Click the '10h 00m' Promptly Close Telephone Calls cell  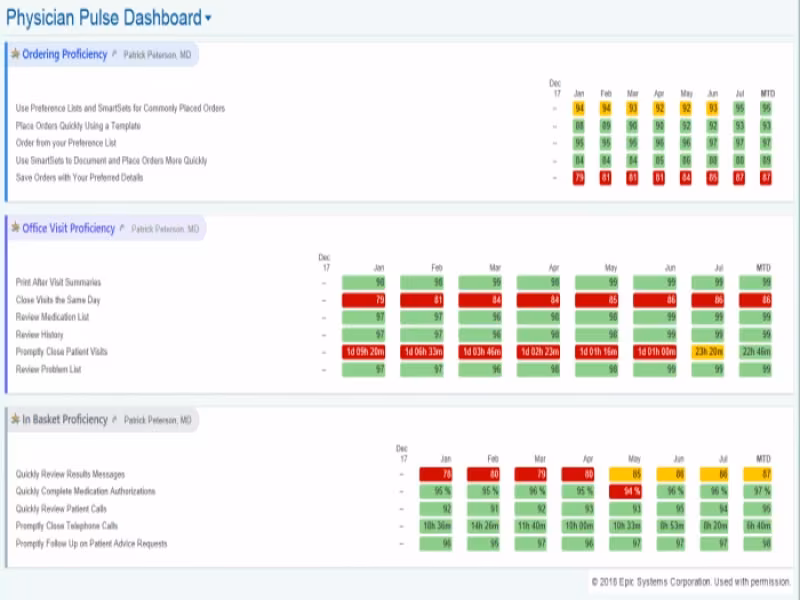click(x=578, y=526)
